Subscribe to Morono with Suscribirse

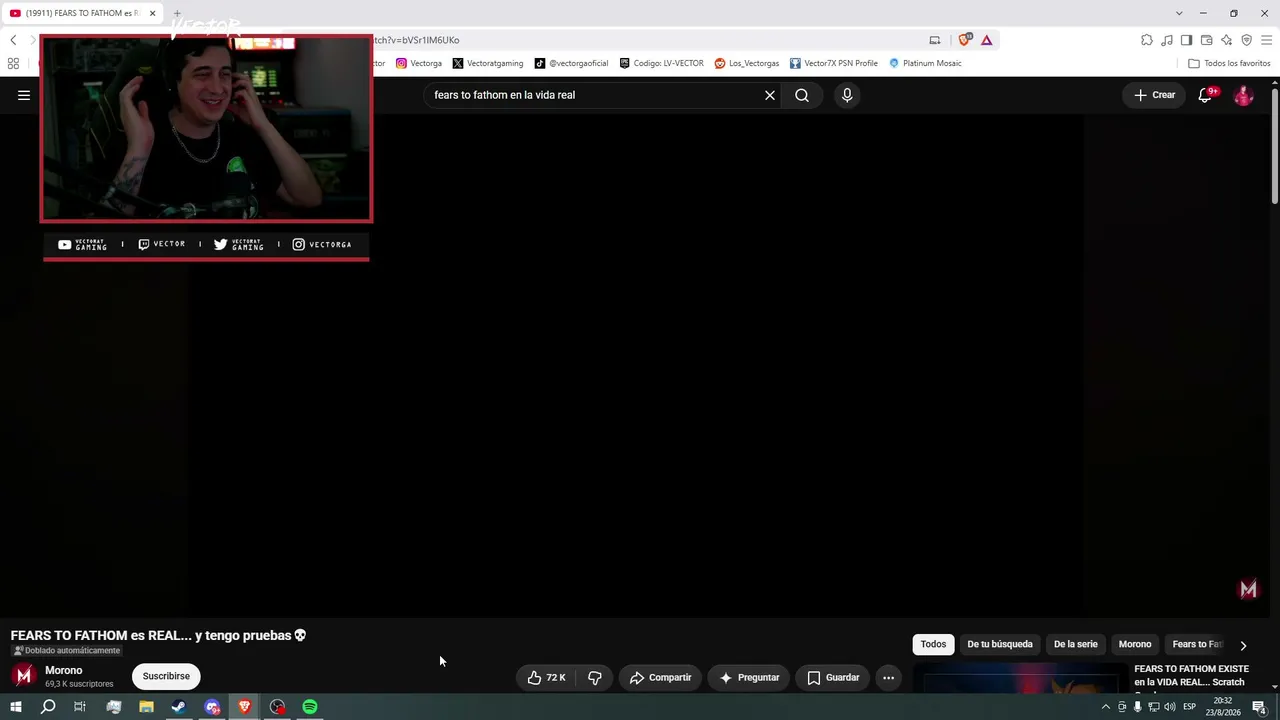(166, 676)
